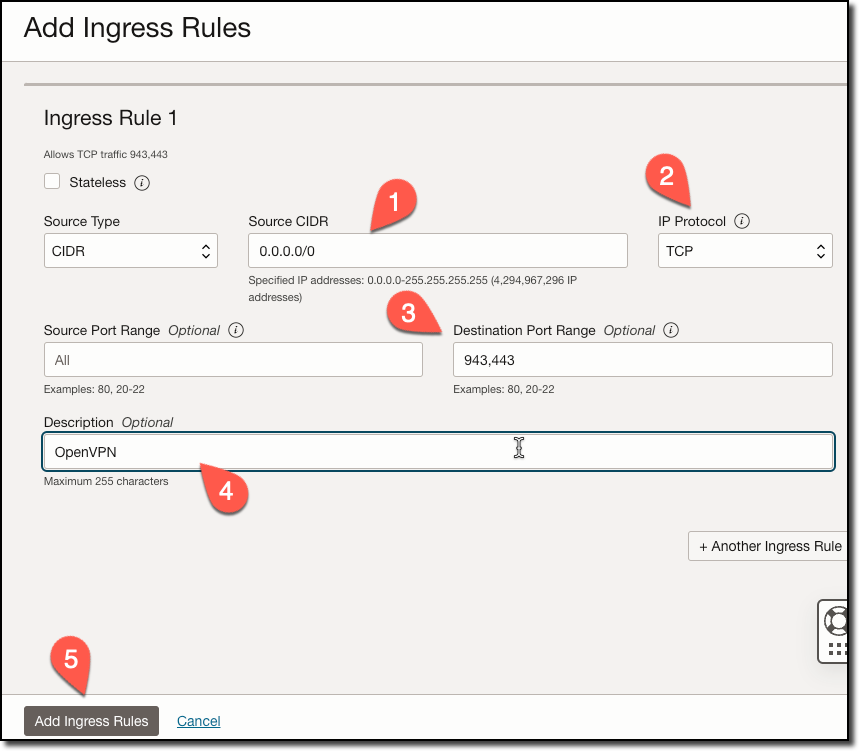Select the Description field containing OpenVPN
859x751 pixels.
[437, 451]
